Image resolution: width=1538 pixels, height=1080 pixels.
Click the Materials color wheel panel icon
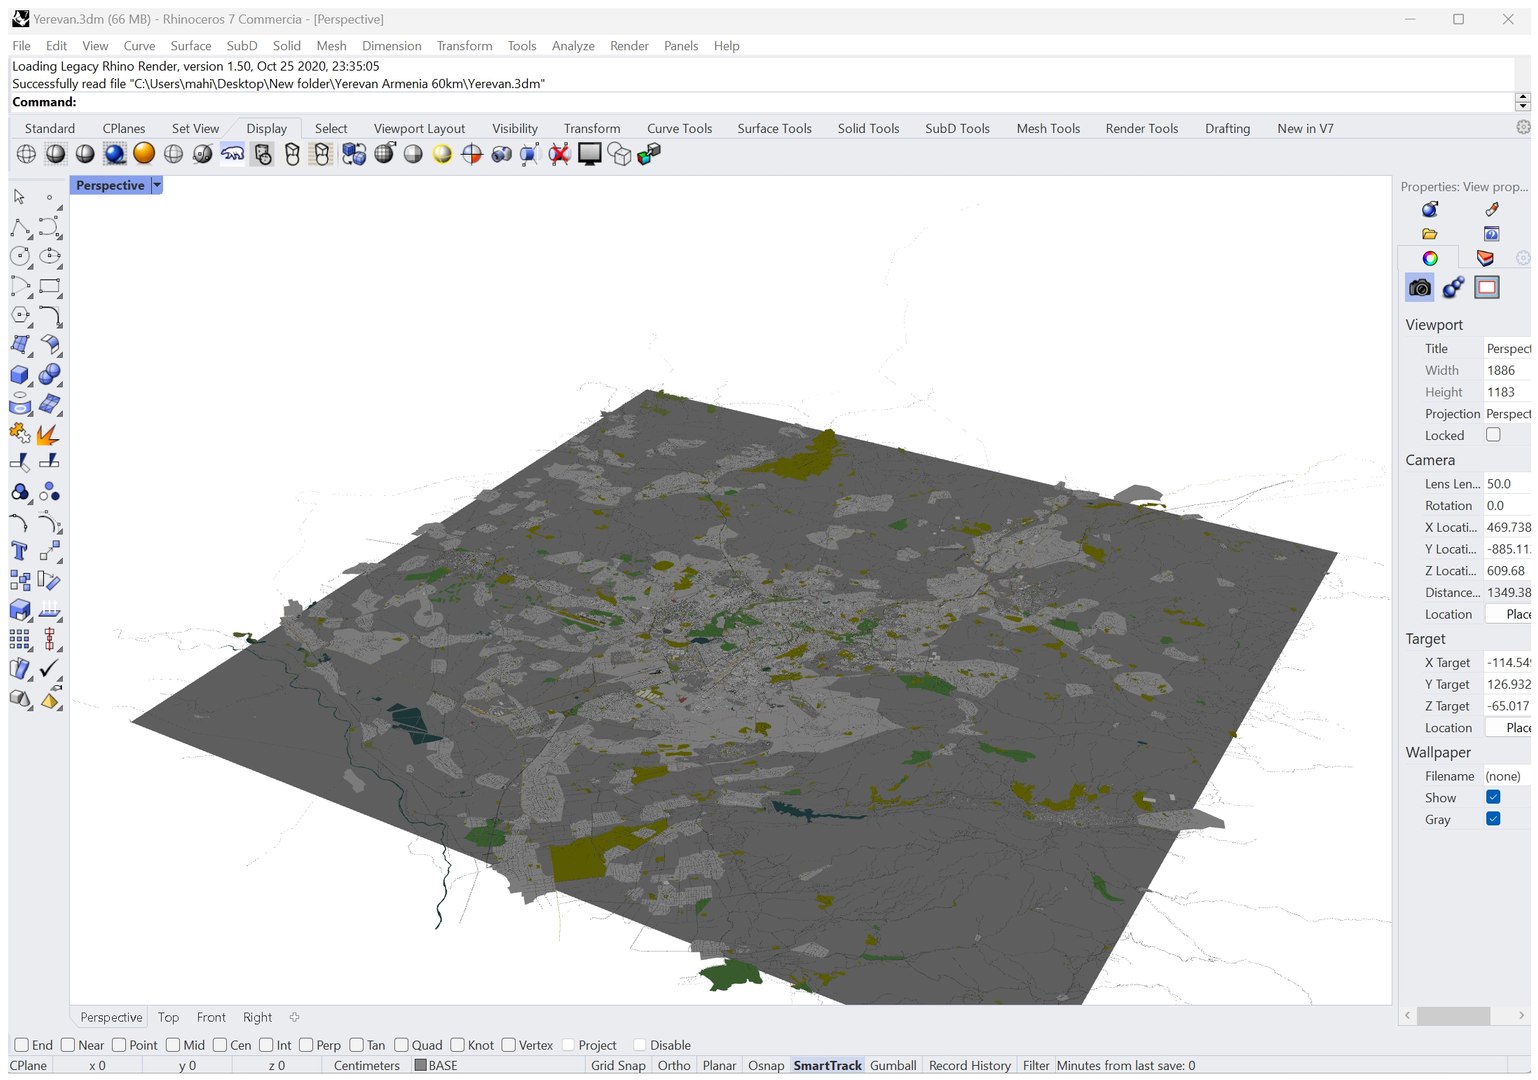tap(1430, 258)
